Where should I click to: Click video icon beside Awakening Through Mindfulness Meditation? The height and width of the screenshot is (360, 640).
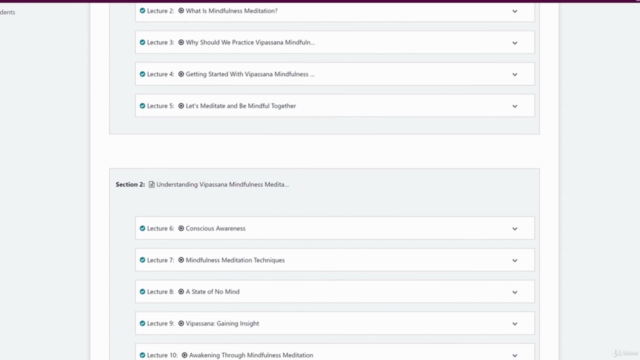pos(184,355)
